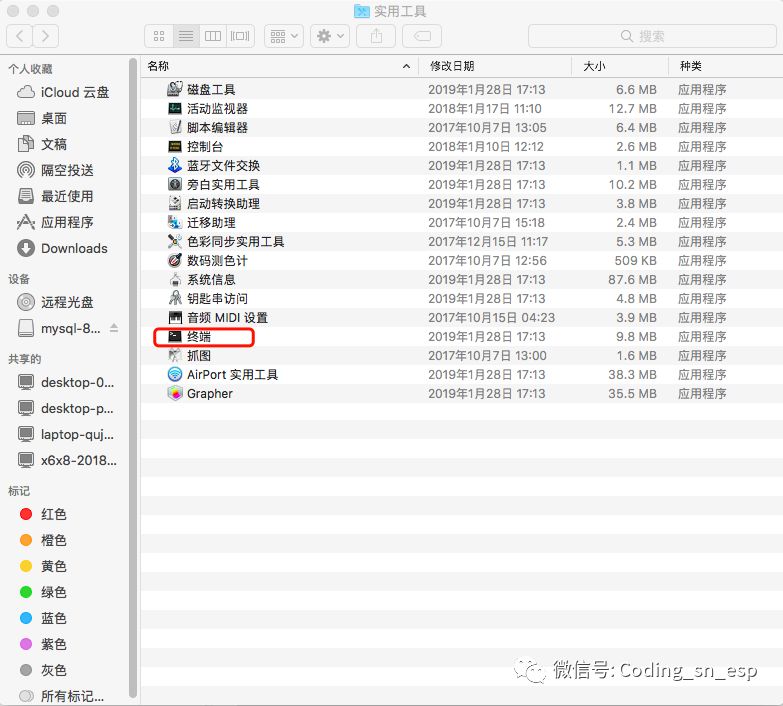Screen dimensions: 783x706
Task: Open 桌面 Desktop in sidebar
Action: click(x=42, y=118)
